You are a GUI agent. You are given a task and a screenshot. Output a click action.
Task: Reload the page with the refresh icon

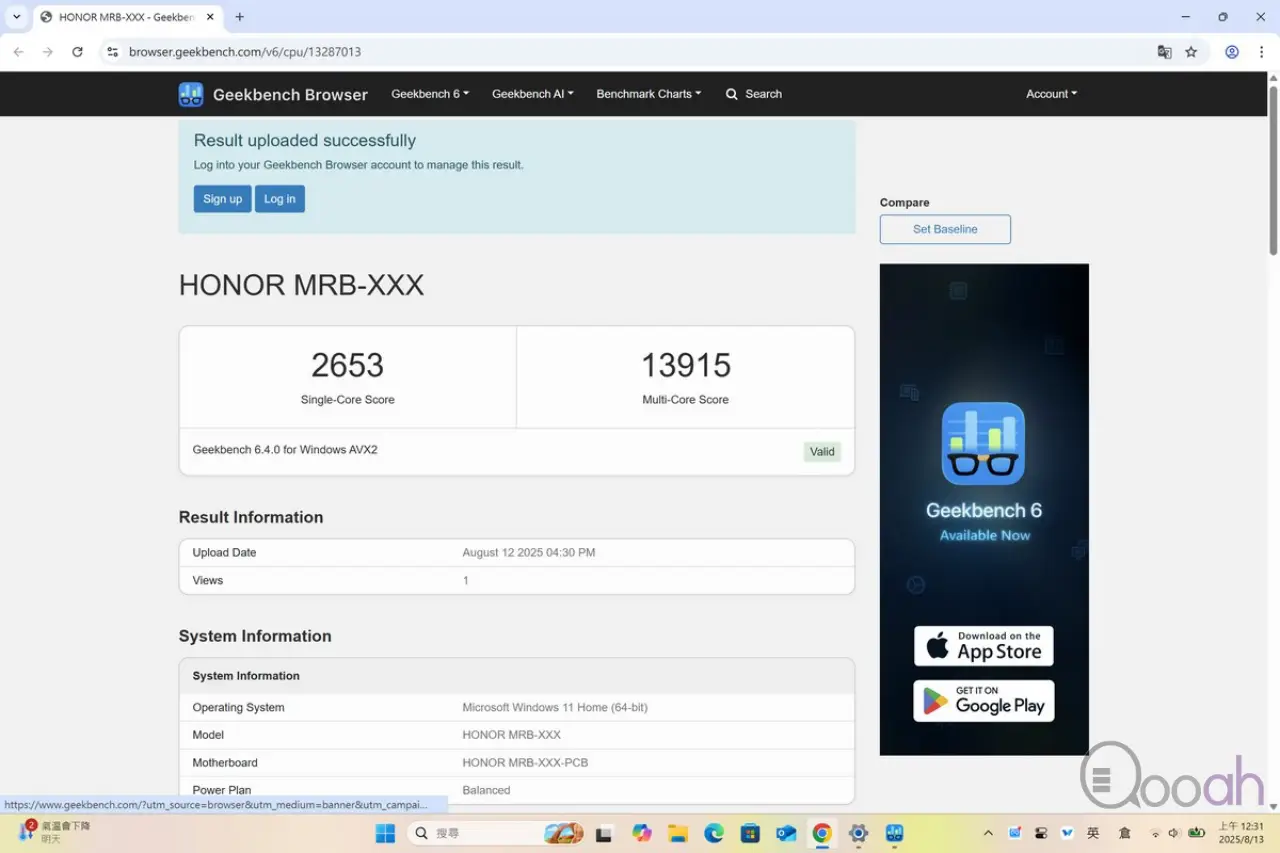point(77,52)
